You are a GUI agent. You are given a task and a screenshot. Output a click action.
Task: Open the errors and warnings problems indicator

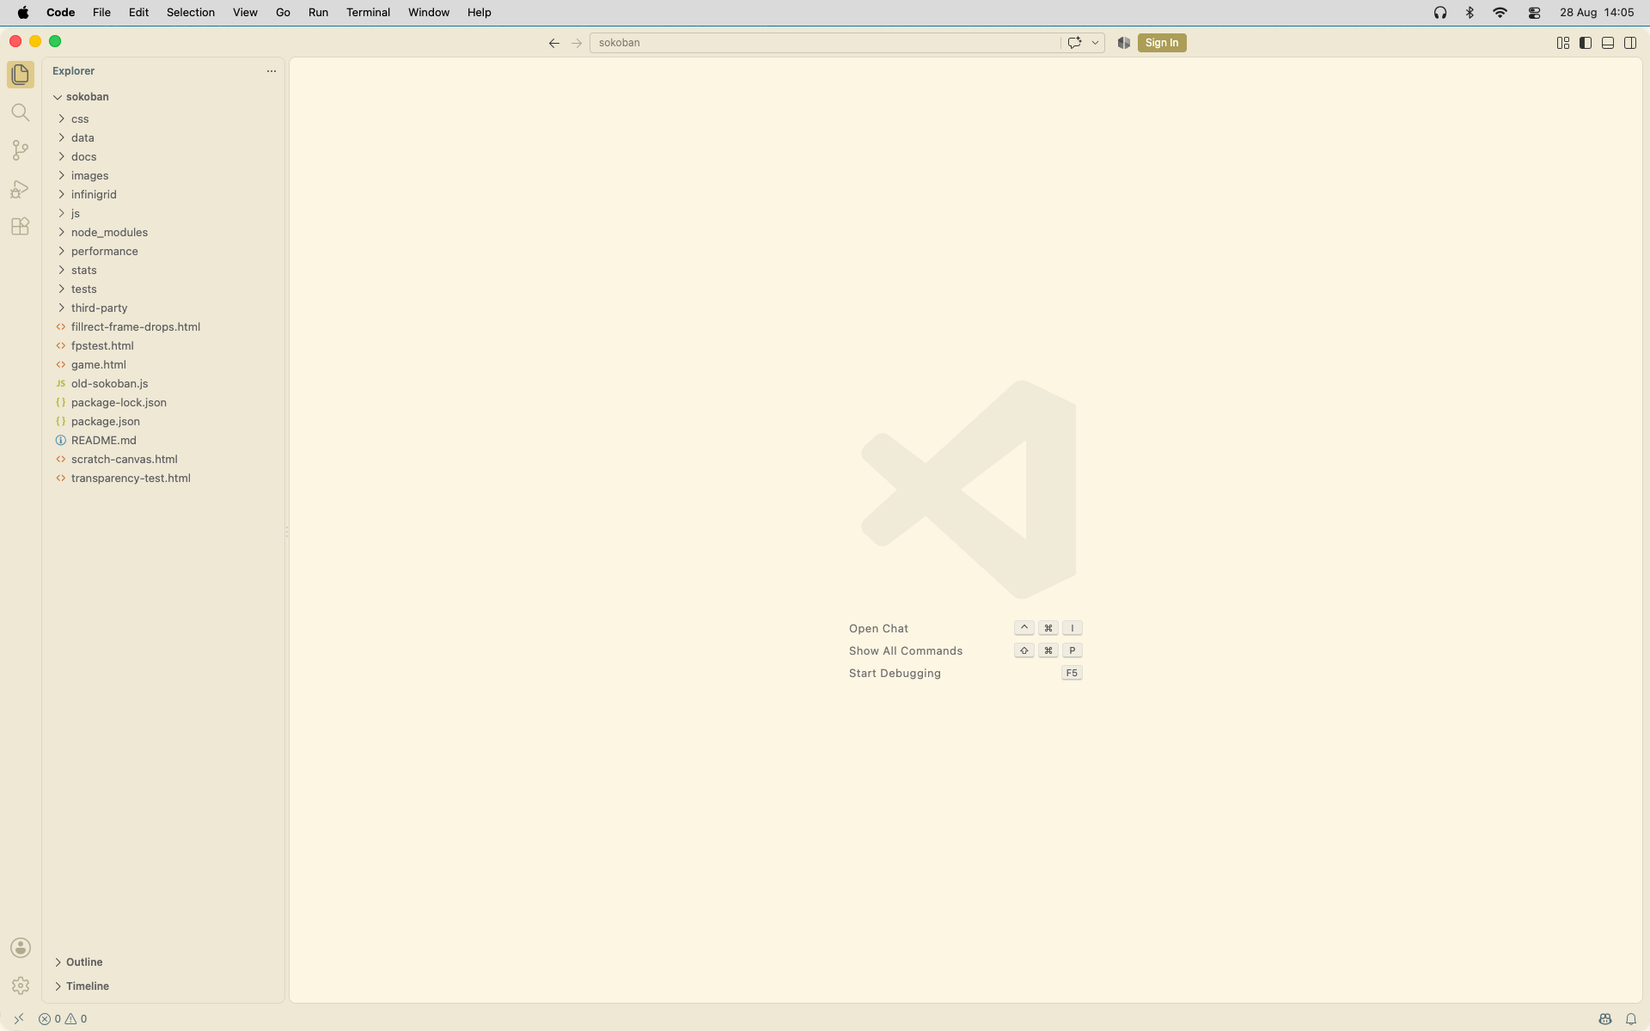63,1019
